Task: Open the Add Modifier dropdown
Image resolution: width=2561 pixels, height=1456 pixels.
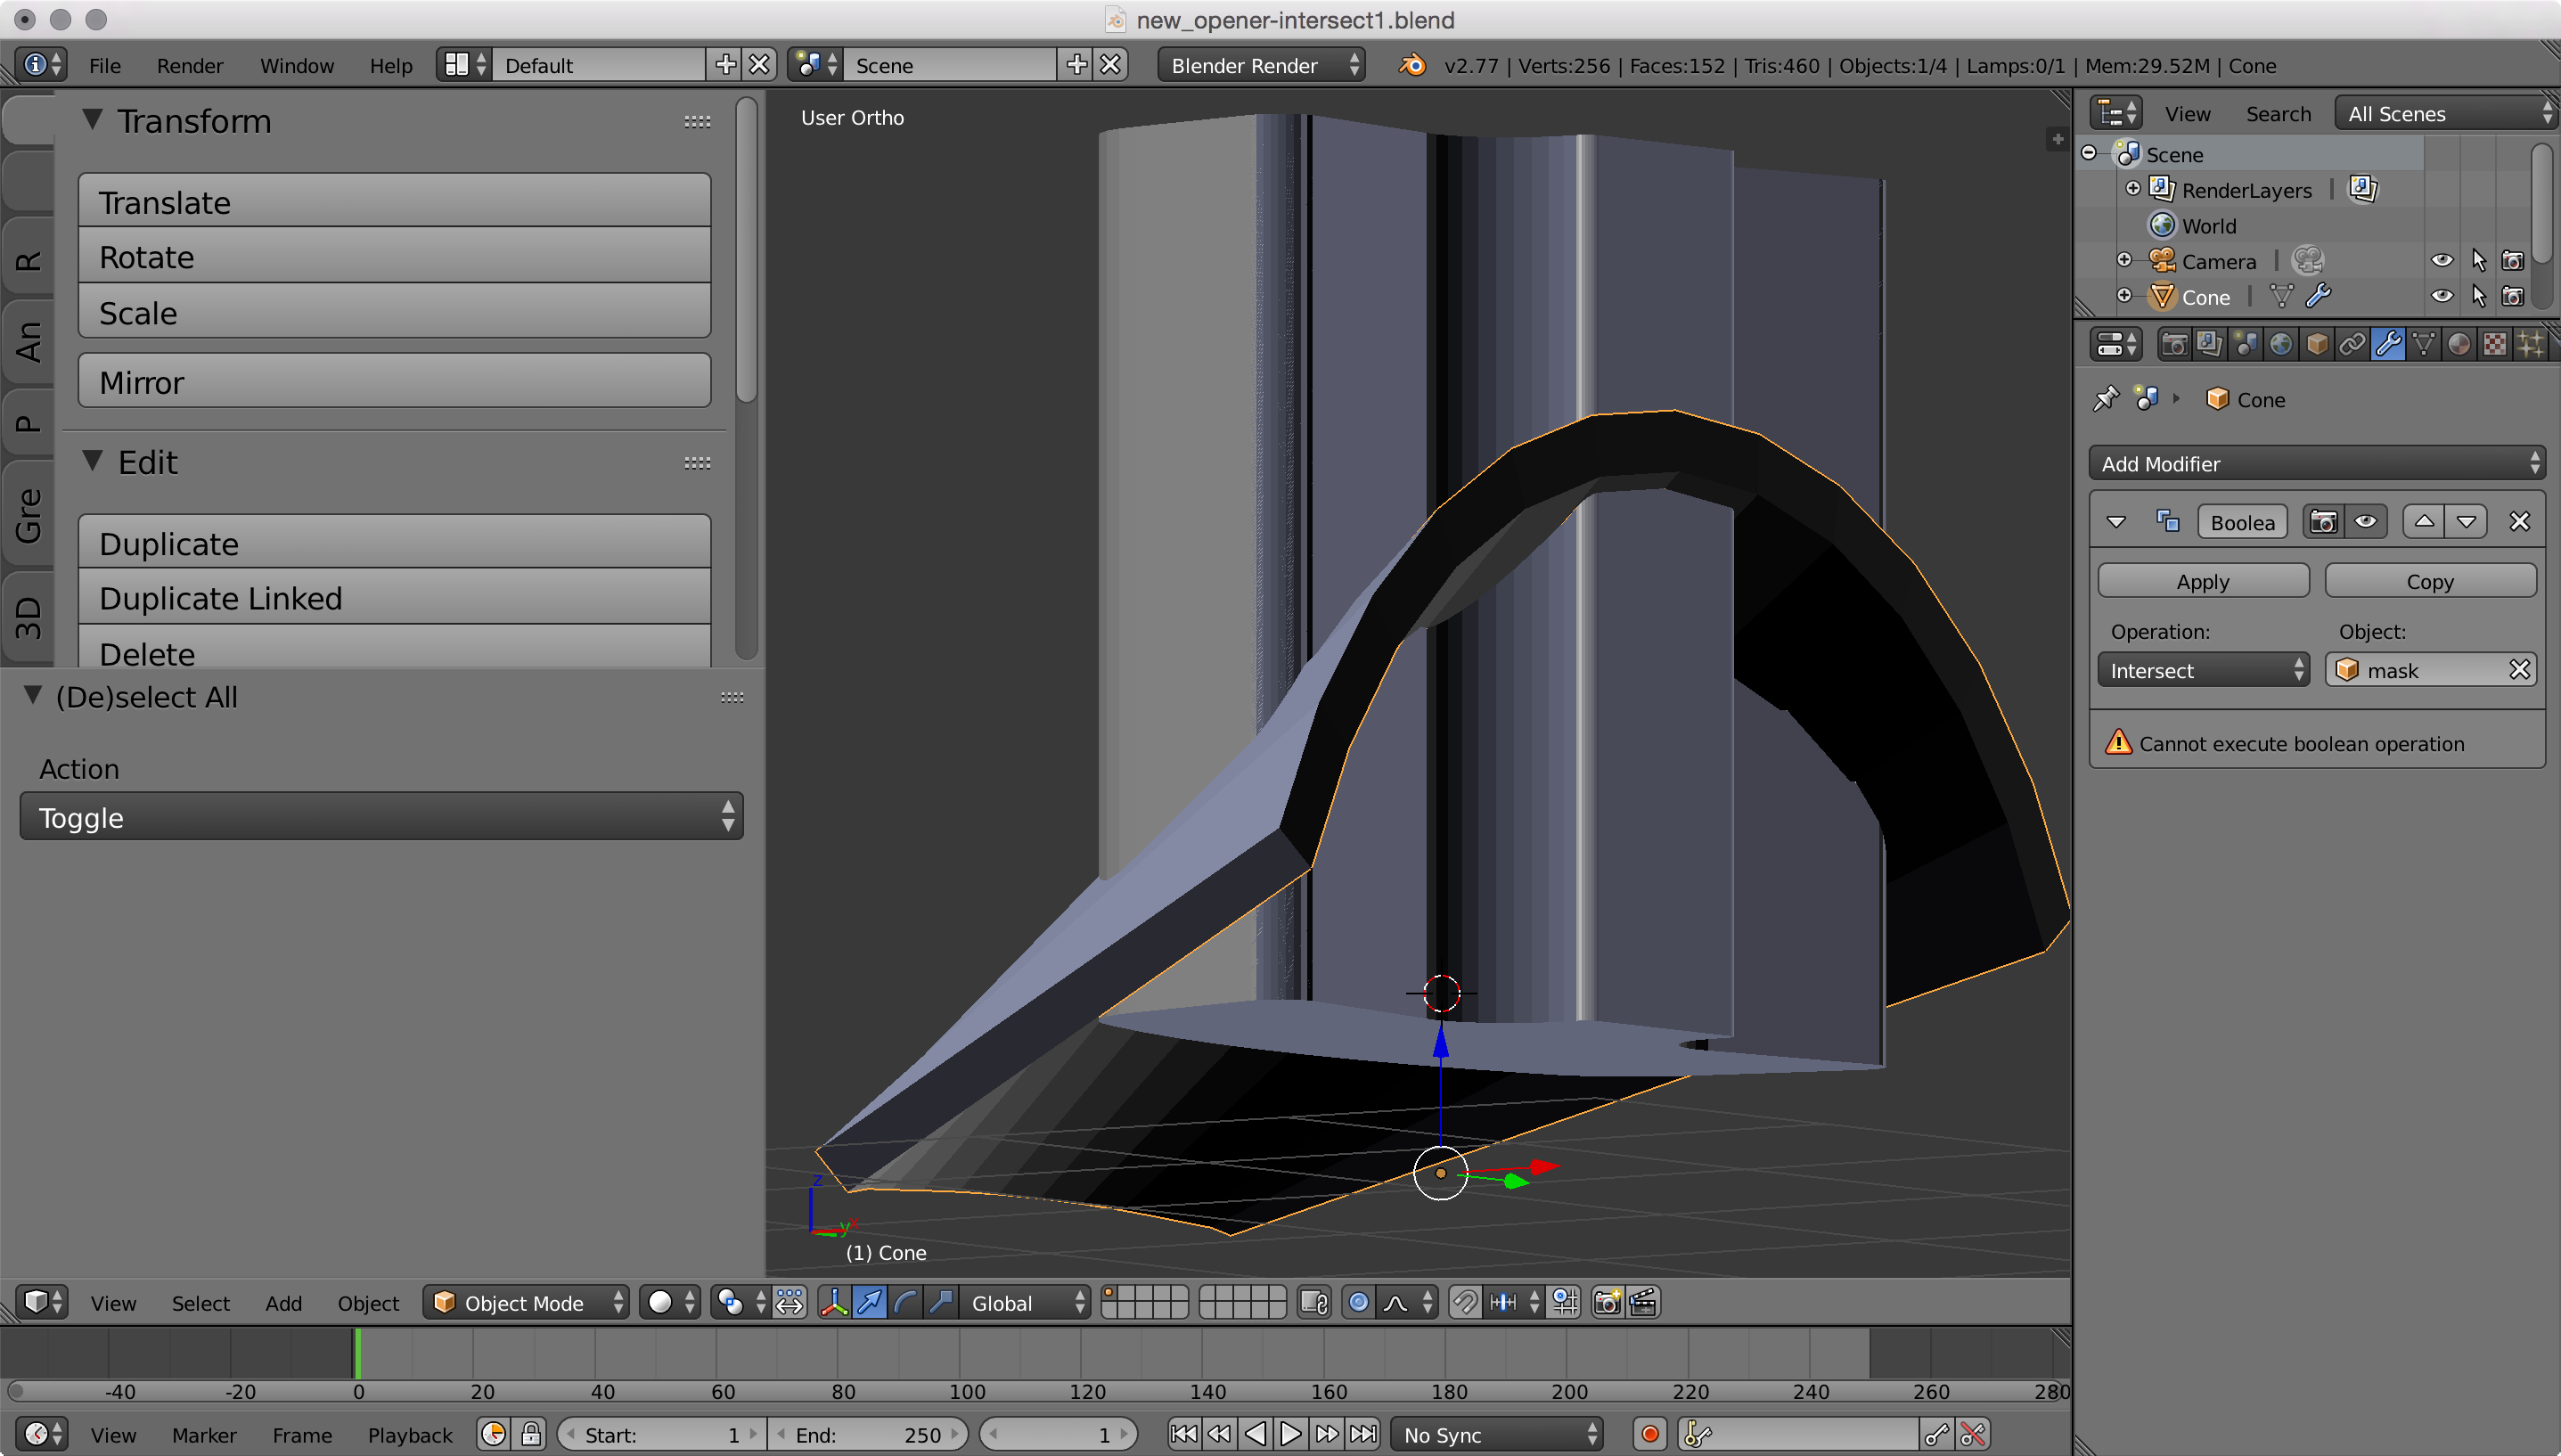Action: (x=2317, y=463)
